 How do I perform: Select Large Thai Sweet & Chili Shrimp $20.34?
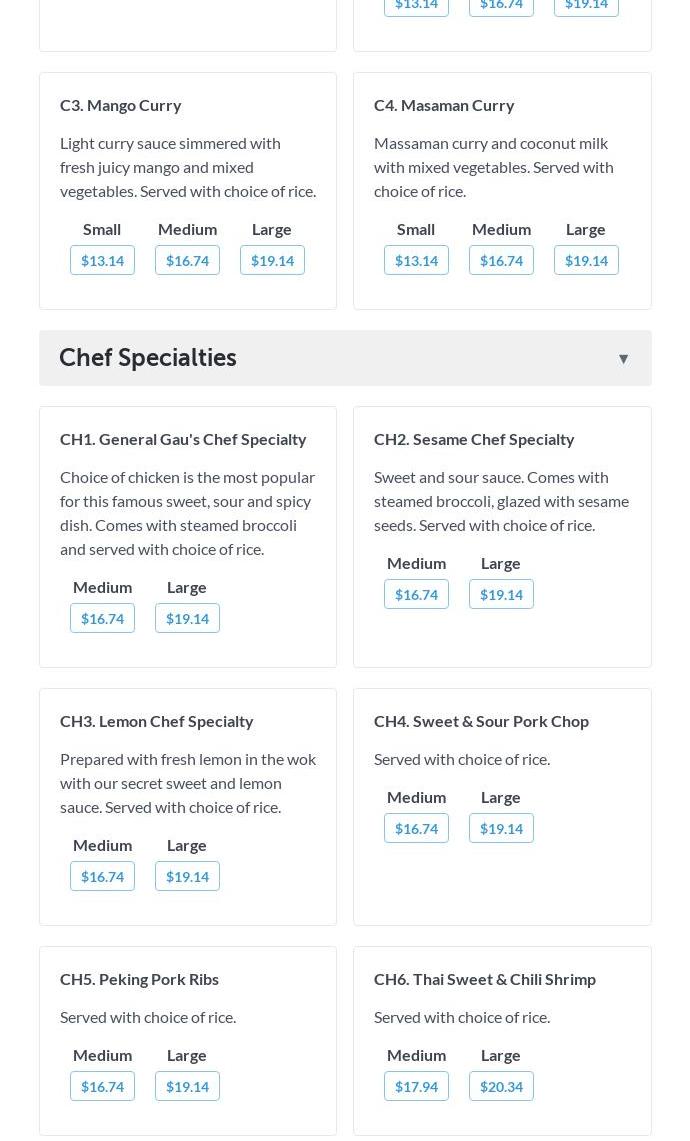tap(501, 1086)
